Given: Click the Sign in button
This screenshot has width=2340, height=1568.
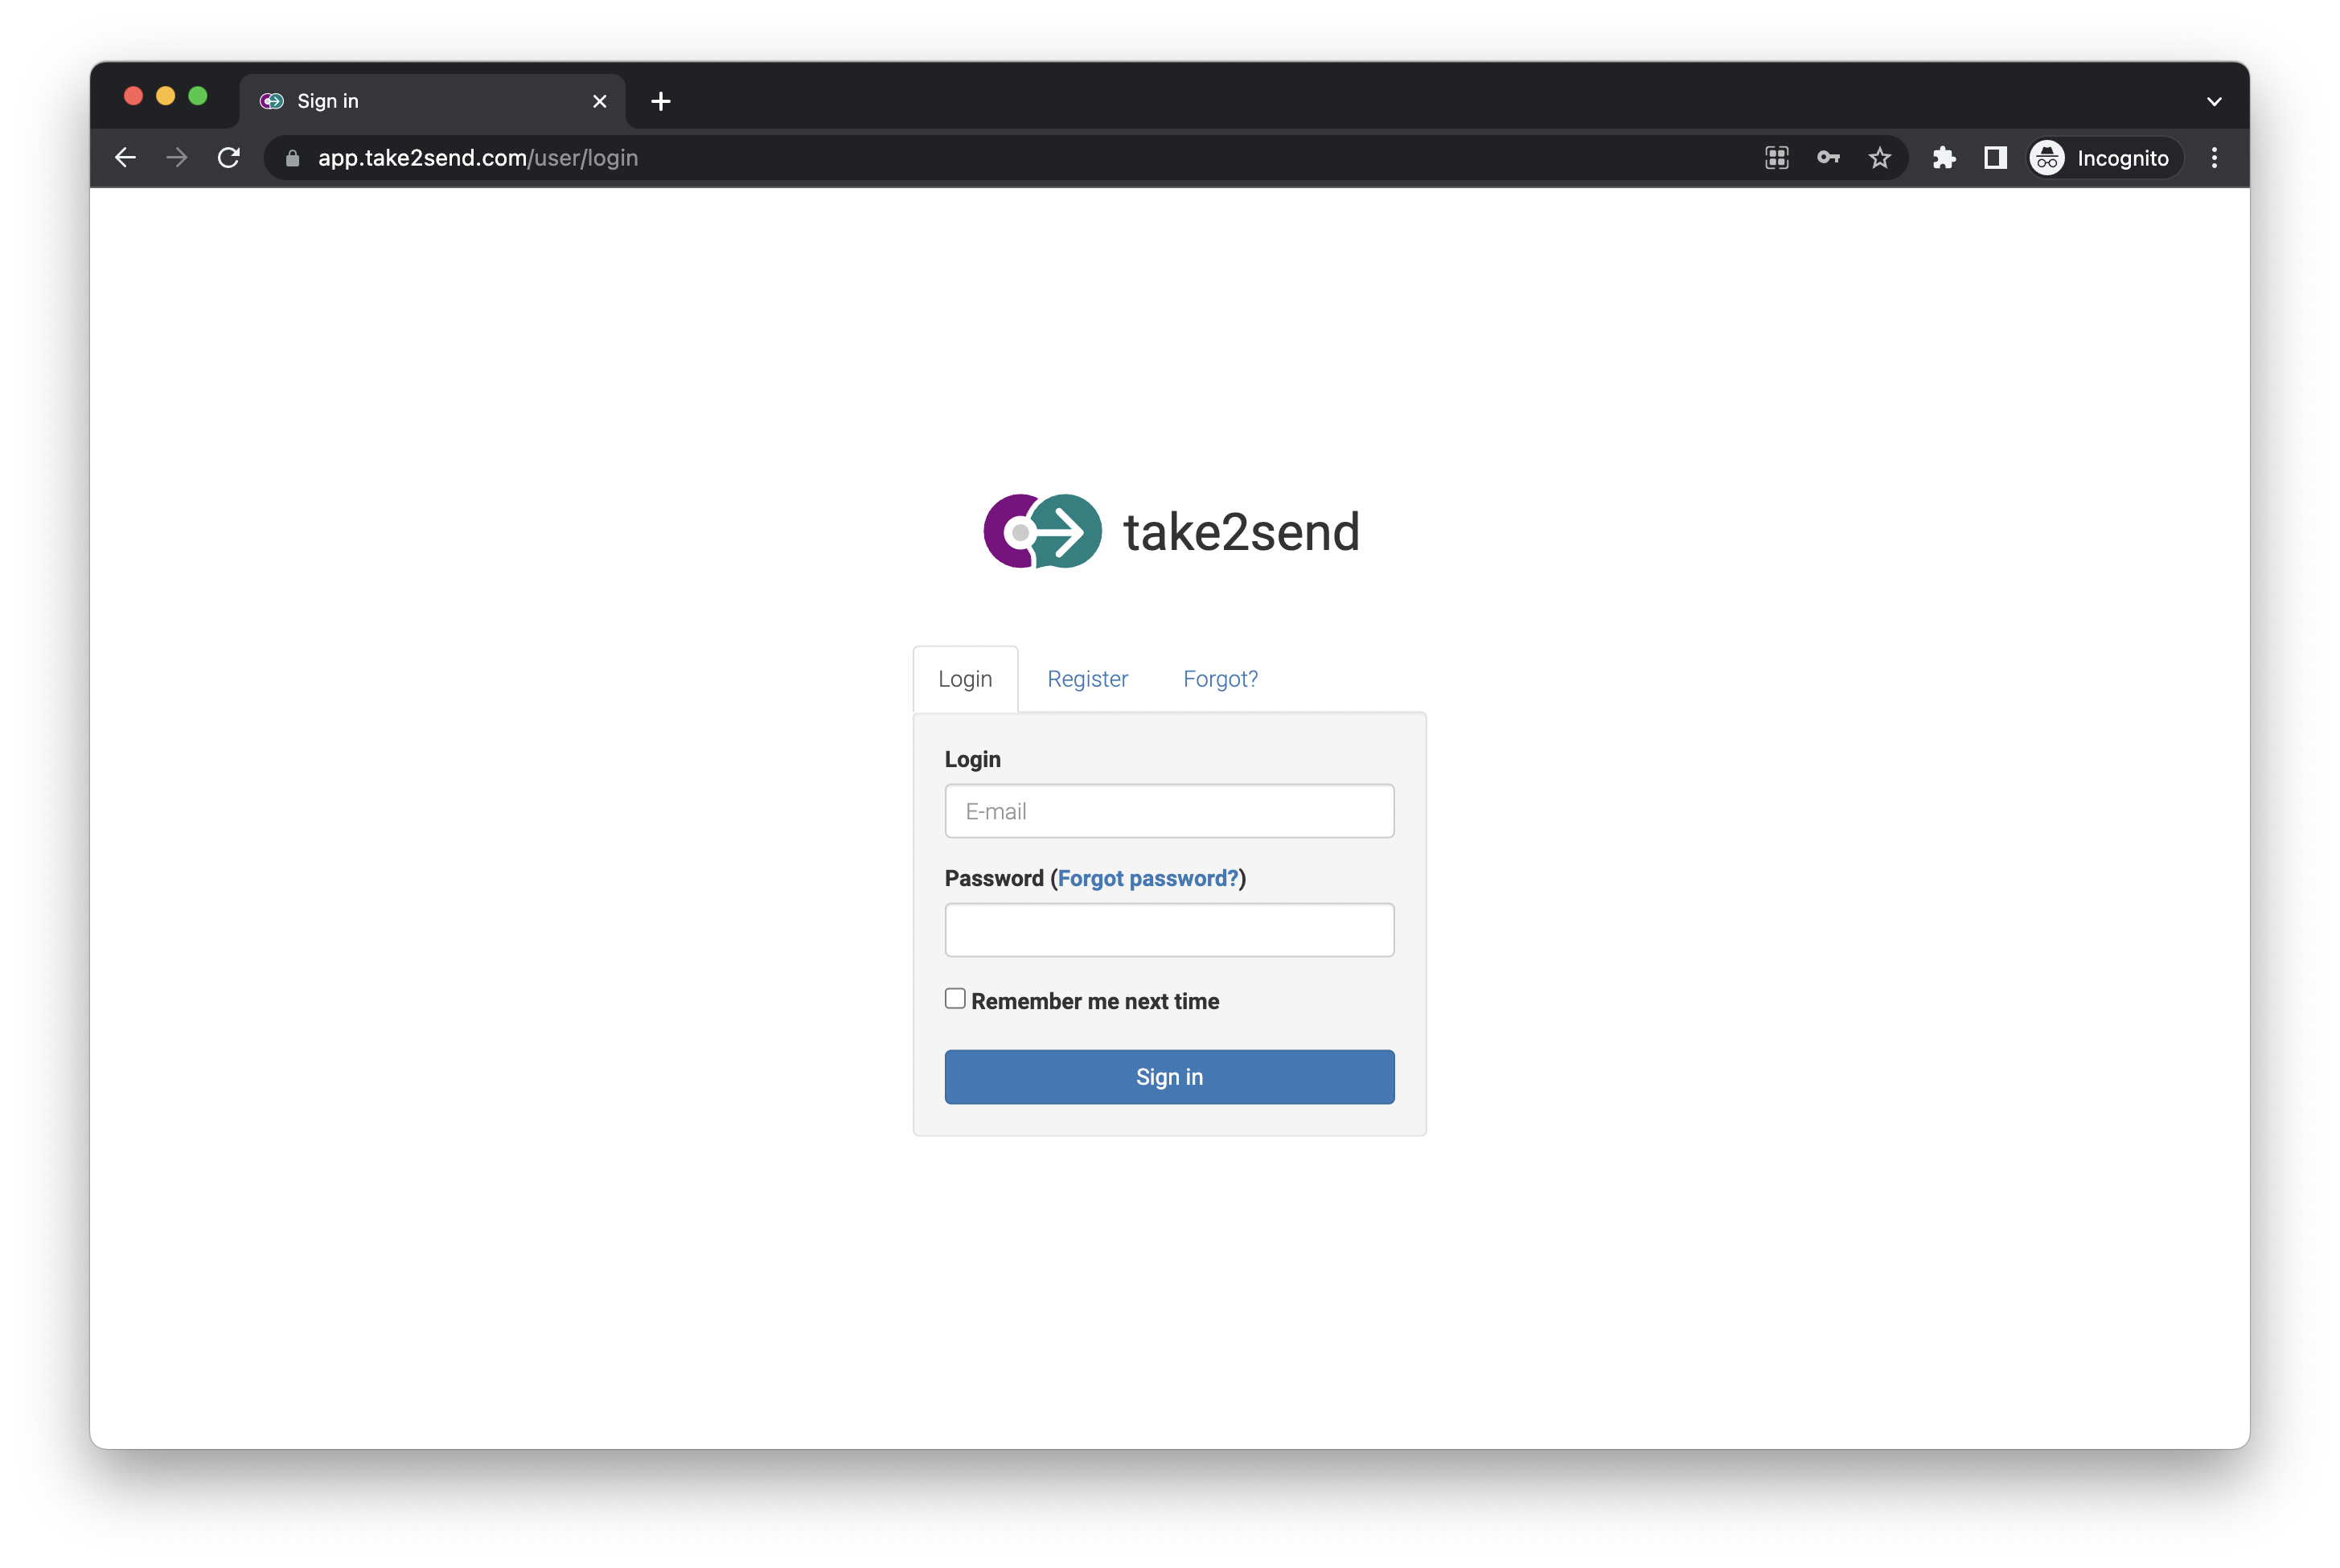Looking at the screenshot, I should pyautogui.click(x=1169, y=1077).
